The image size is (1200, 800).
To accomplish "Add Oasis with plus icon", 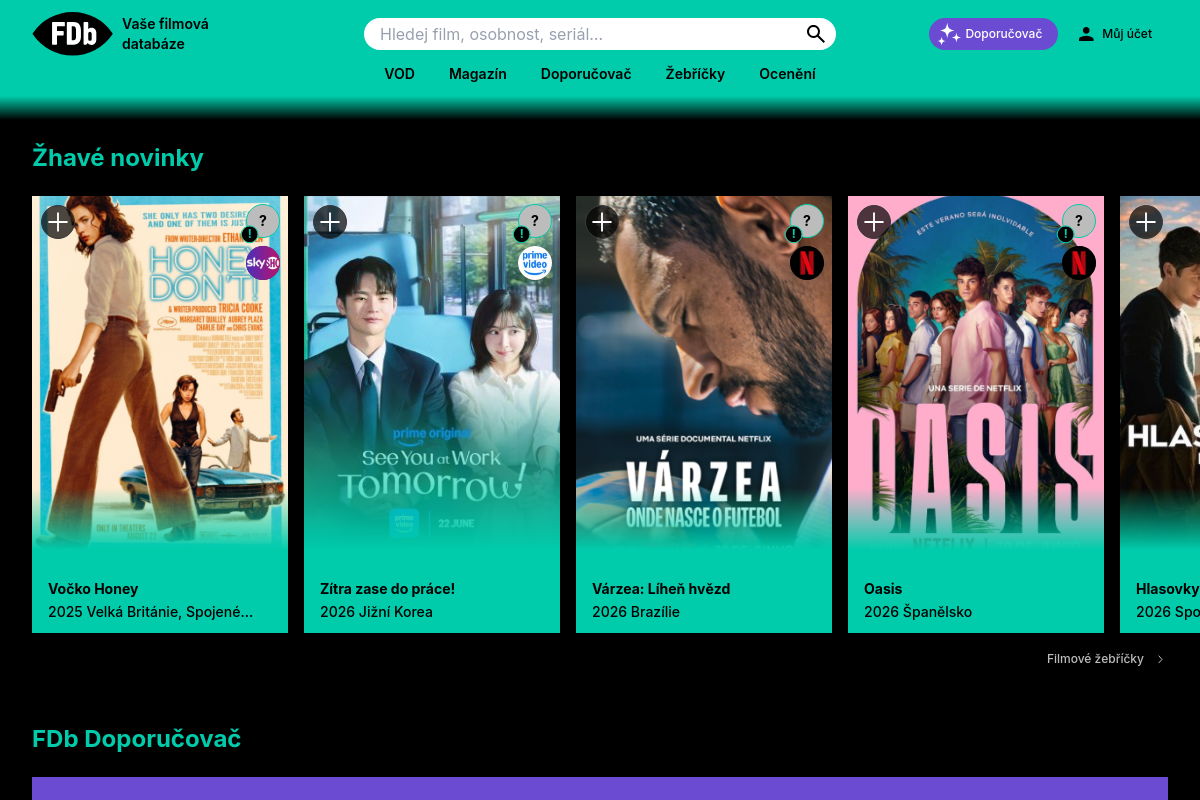I will tap(874, 221).
